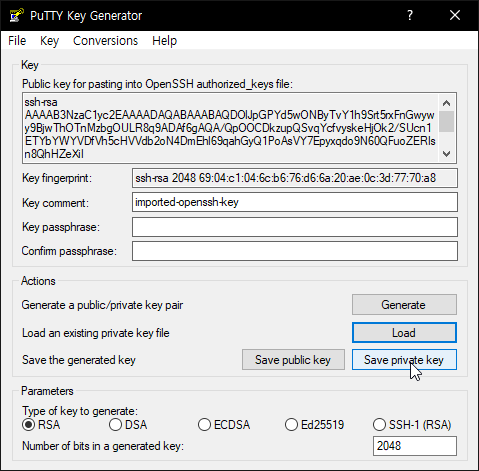
Task: Open the Key menu
Action: point(49,41)
